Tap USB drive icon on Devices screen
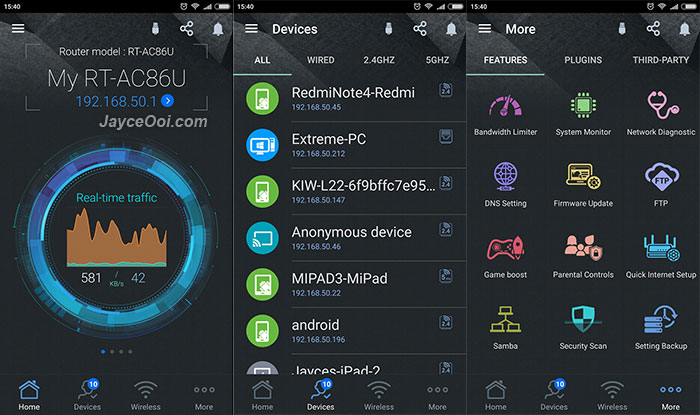The image size is (700, 415). click(x=388, y=29)
